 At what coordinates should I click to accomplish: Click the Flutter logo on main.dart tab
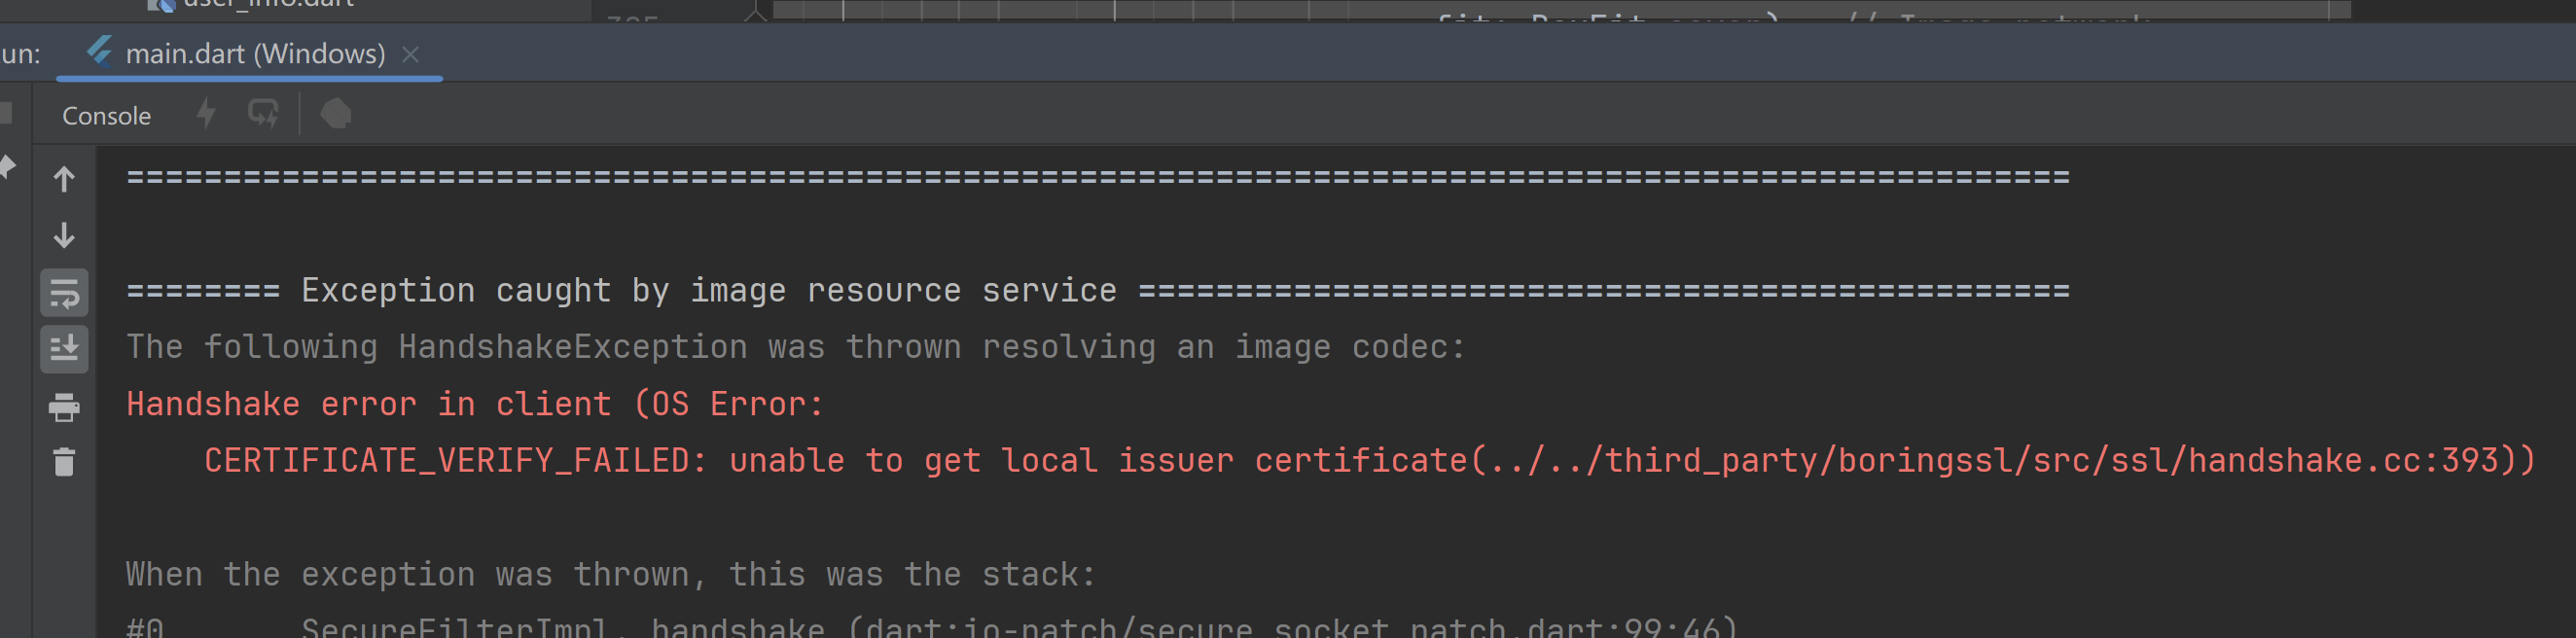pos(99,50)
